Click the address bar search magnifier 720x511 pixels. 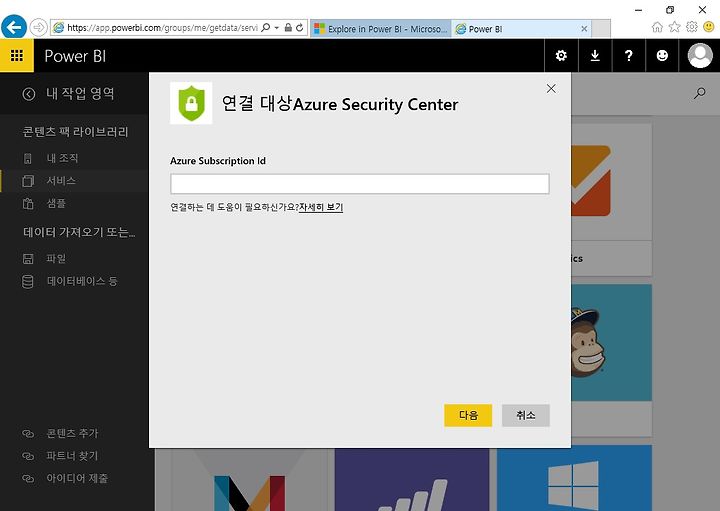pyautogui.click(x=265, y=28)
